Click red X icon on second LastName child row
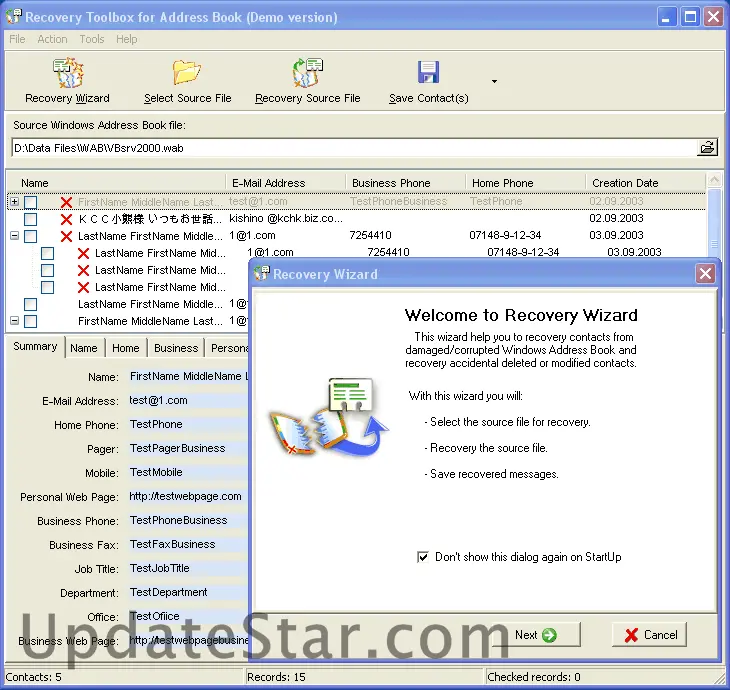The height and width of the screenshot is (690, 730). 83,270
